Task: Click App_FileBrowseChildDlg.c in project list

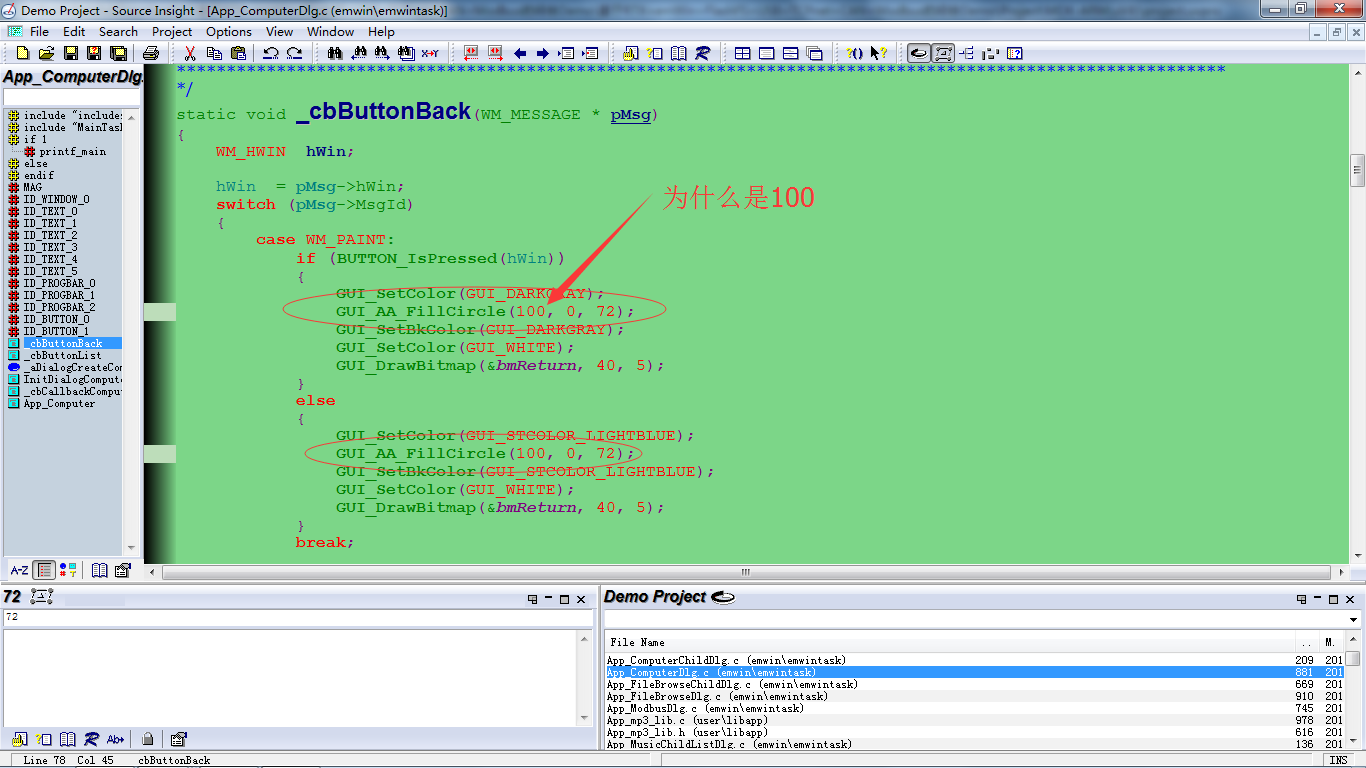Action: [x=732, y=684]
